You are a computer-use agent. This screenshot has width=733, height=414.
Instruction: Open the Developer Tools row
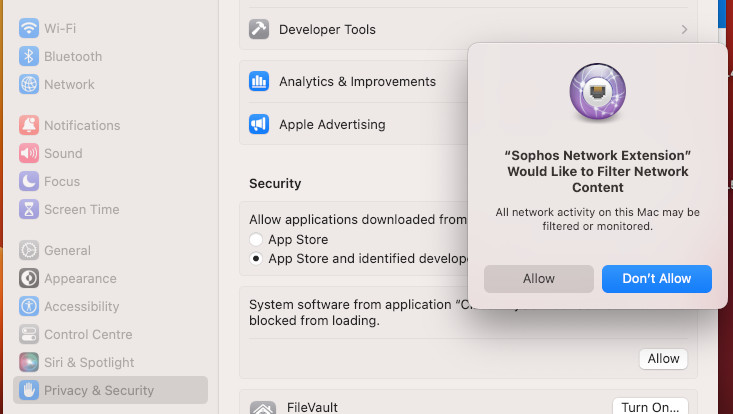click(468, 29)
